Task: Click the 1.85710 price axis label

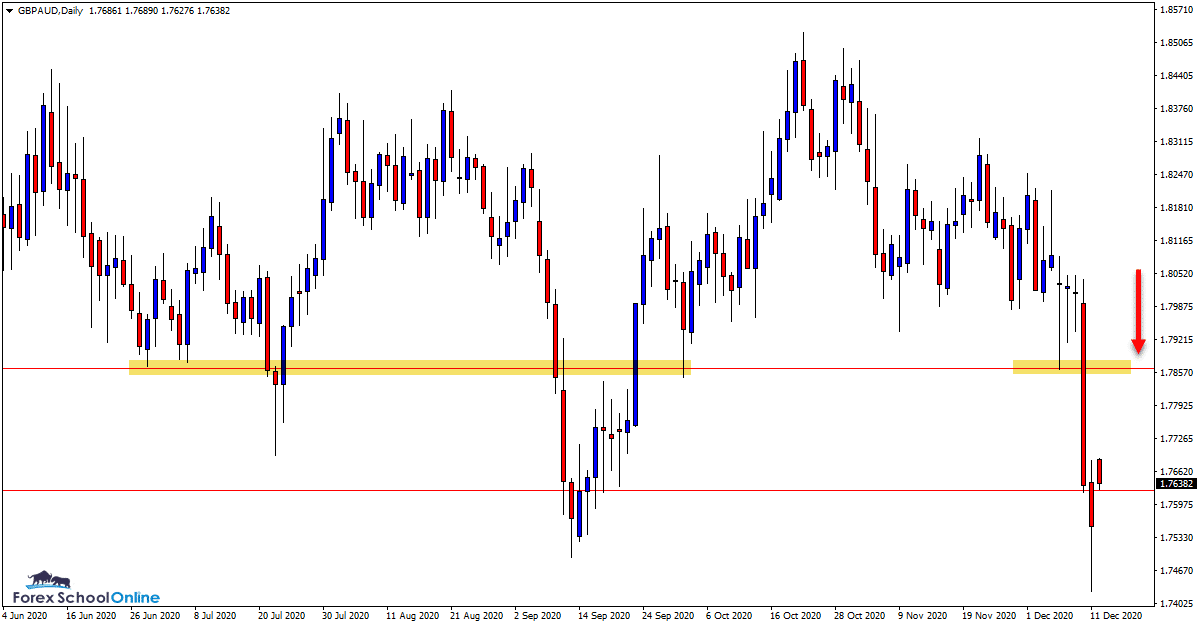Action: pyautogui.click(x=1177, y=10)
